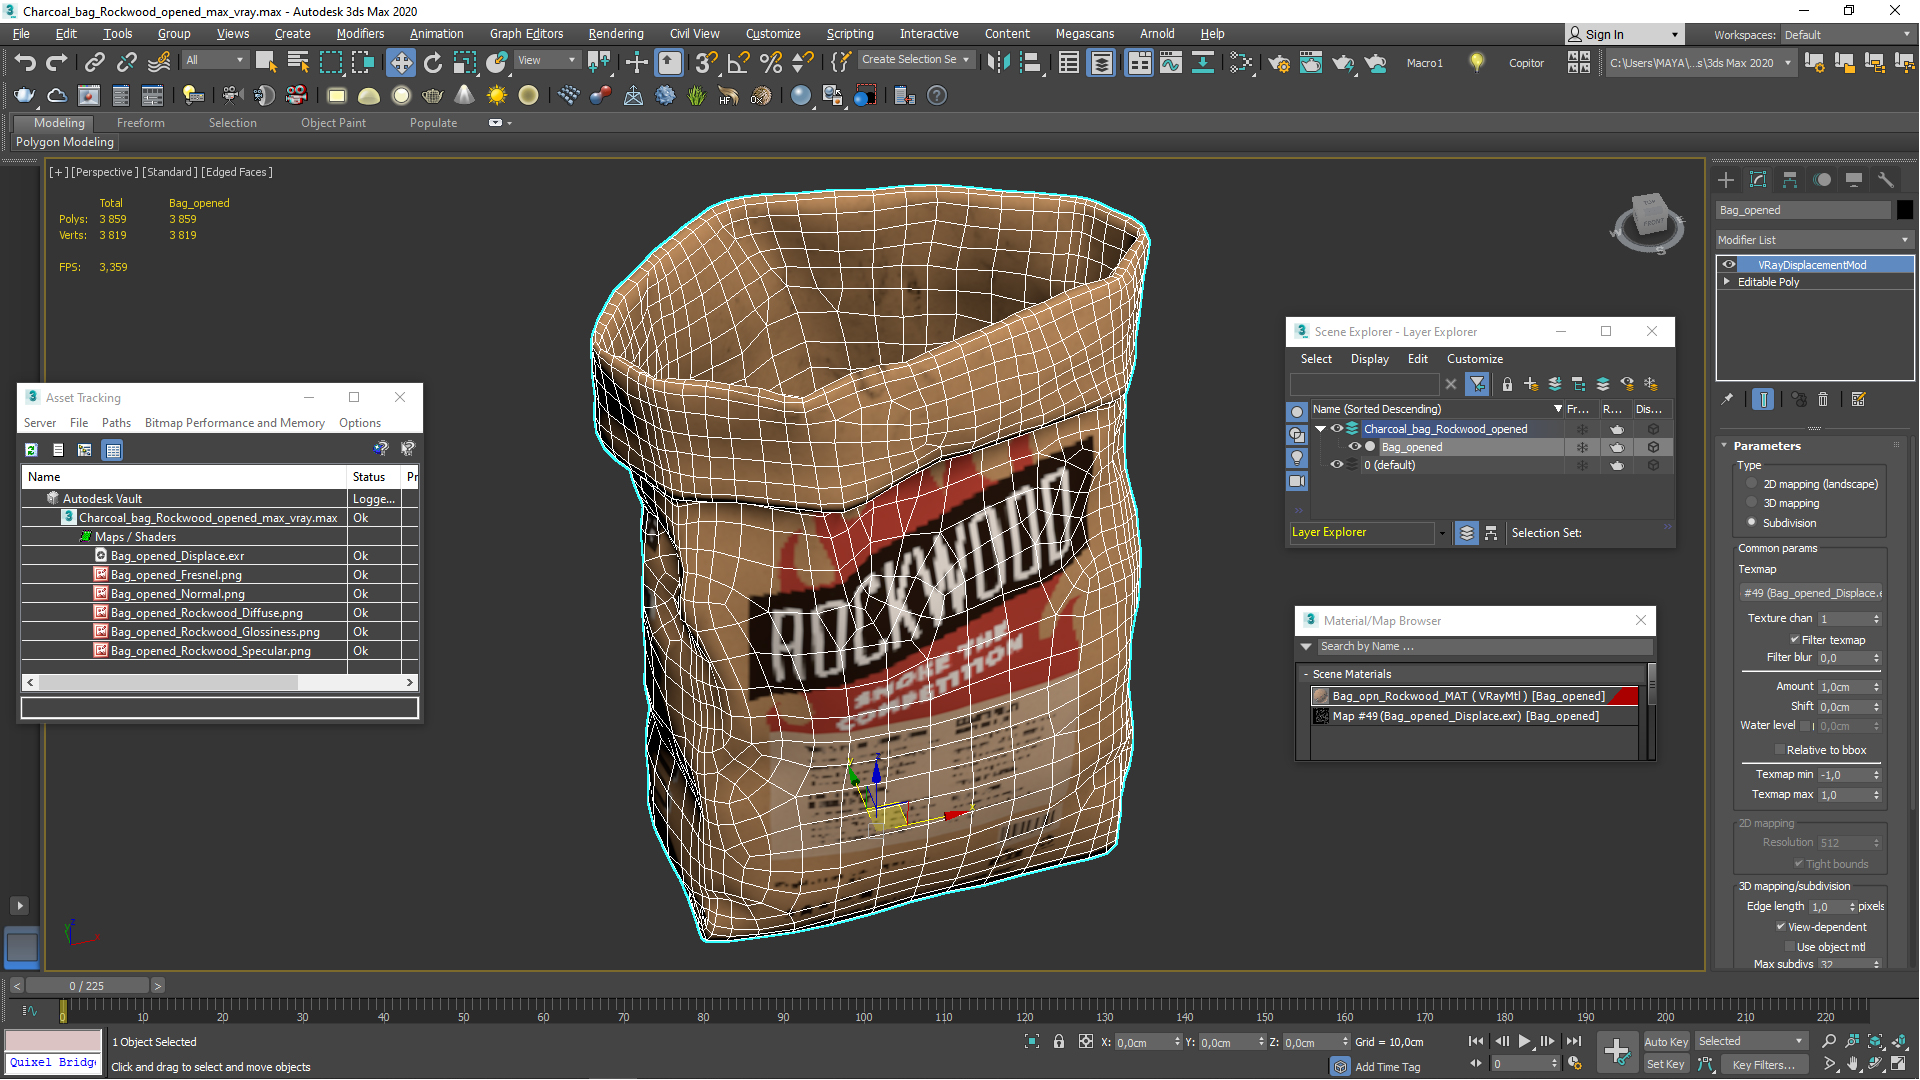Open the Utilities wrench tab

point(1886,180)
